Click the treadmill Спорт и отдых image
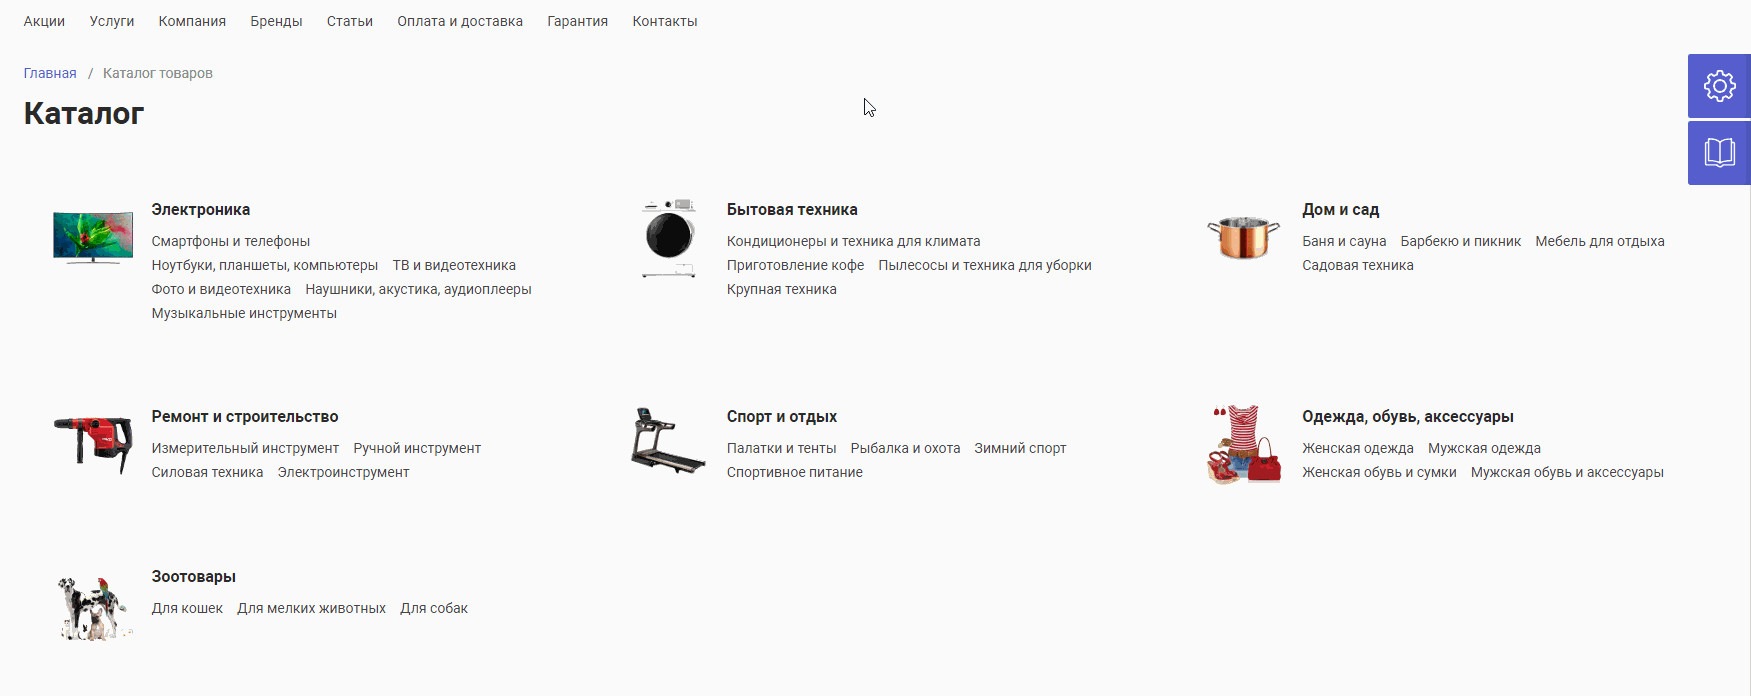 668,441
